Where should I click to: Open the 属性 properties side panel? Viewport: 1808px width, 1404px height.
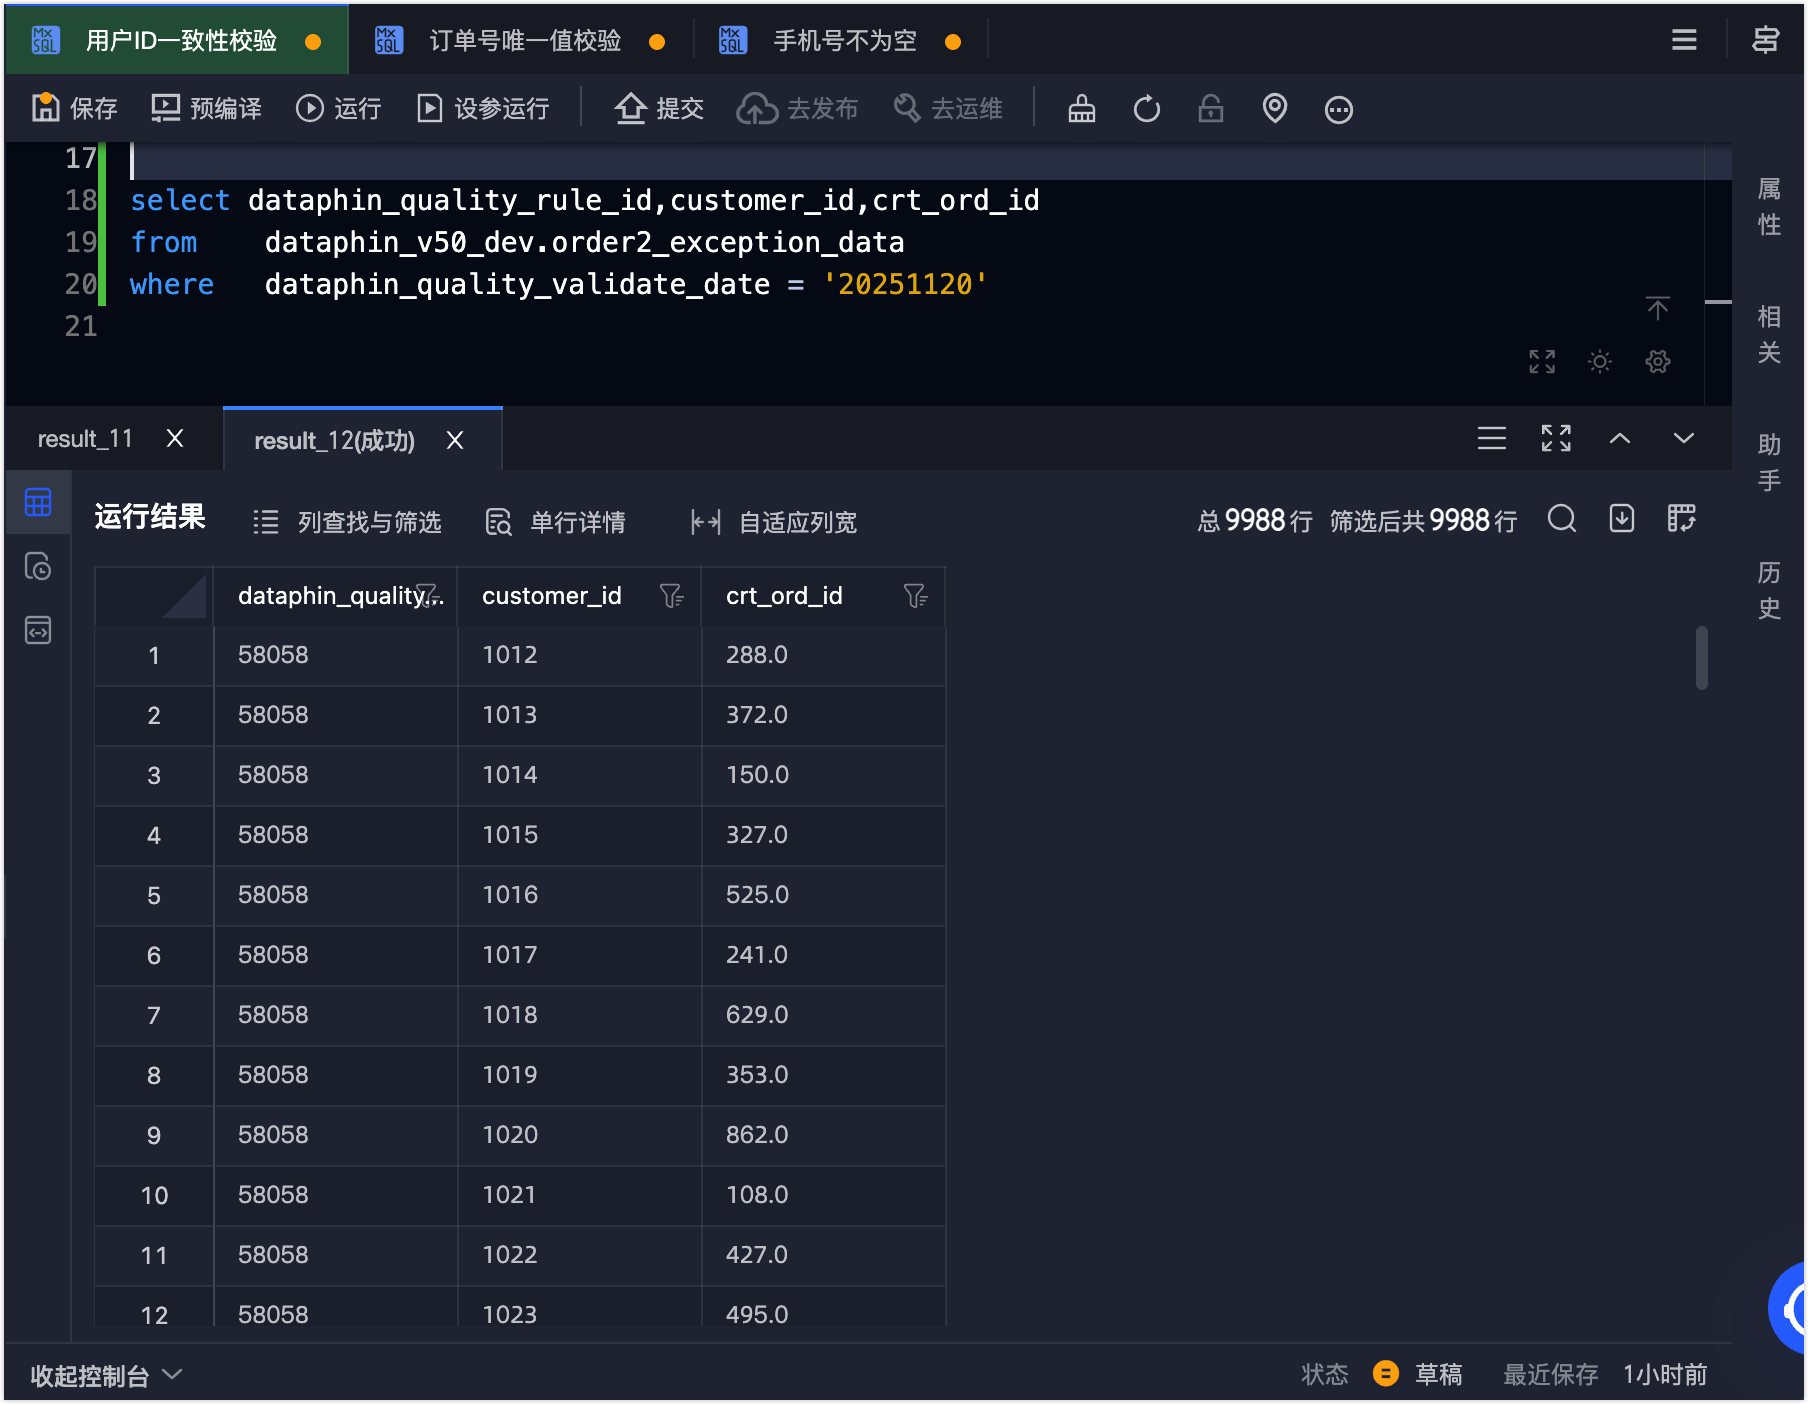1769,206
